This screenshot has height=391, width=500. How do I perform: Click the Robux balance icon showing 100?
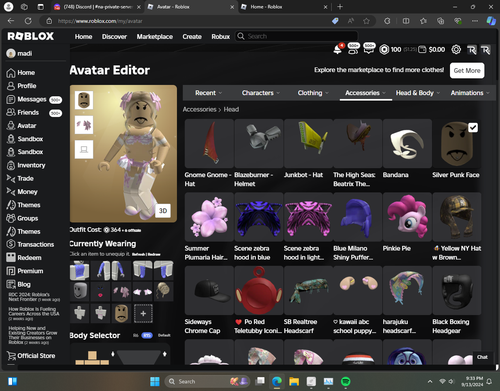[384, 50]
